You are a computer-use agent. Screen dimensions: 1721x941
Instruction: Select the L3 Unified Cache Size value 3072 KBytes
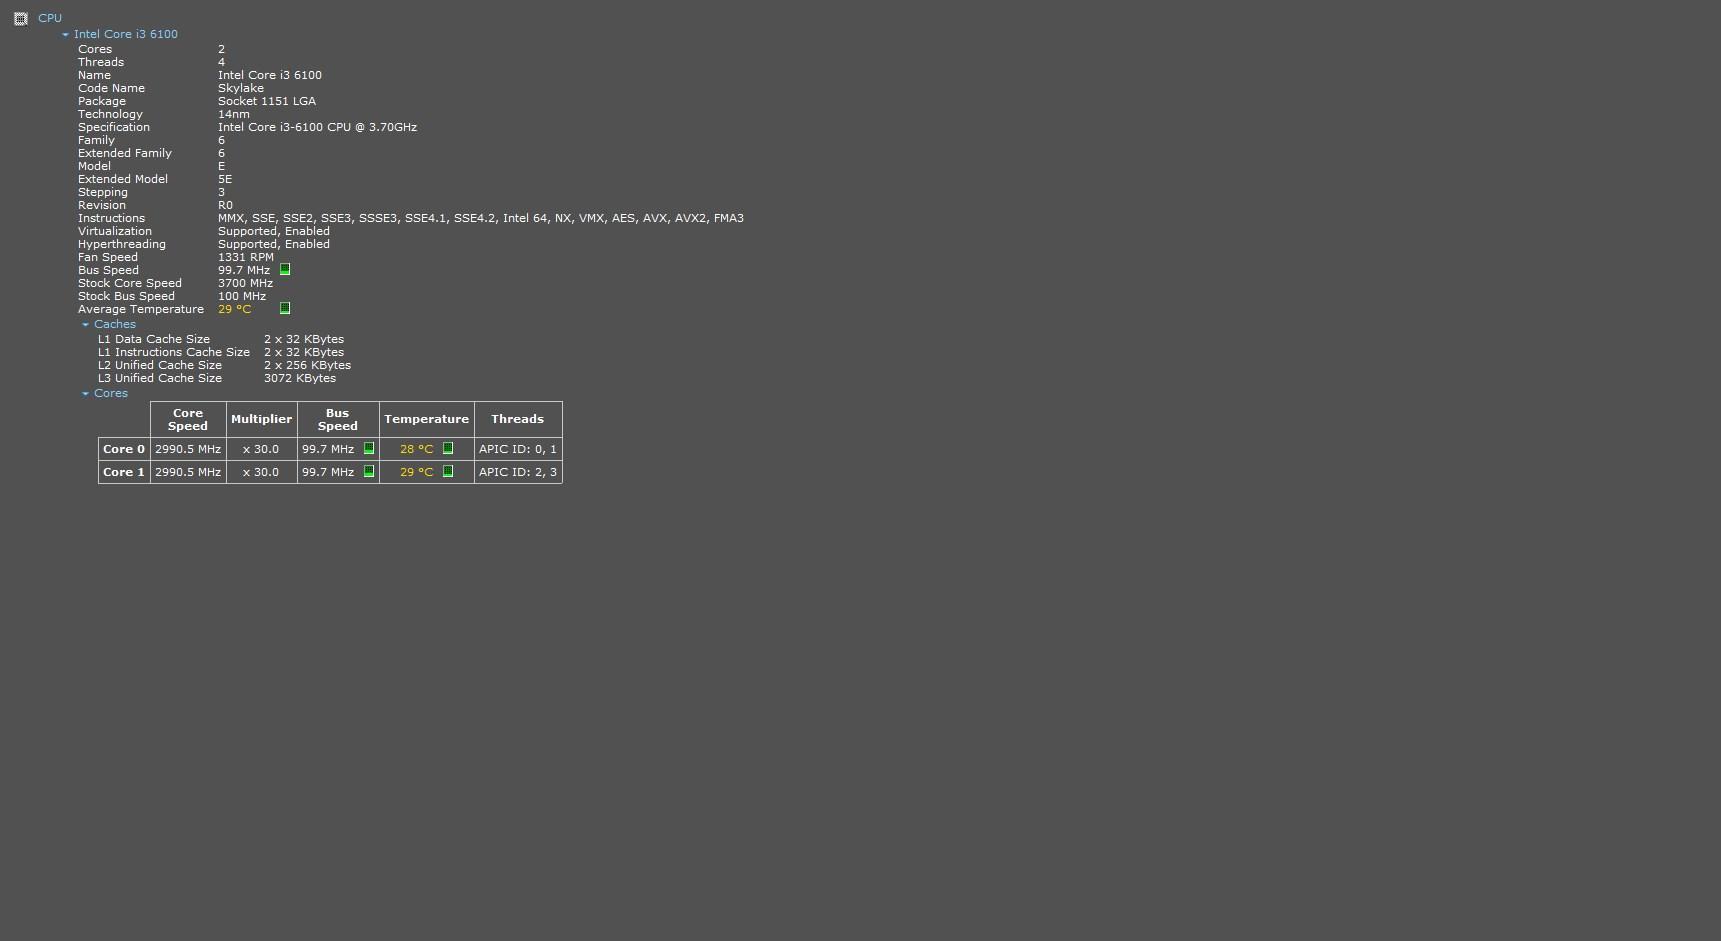[x=300, y=378]
